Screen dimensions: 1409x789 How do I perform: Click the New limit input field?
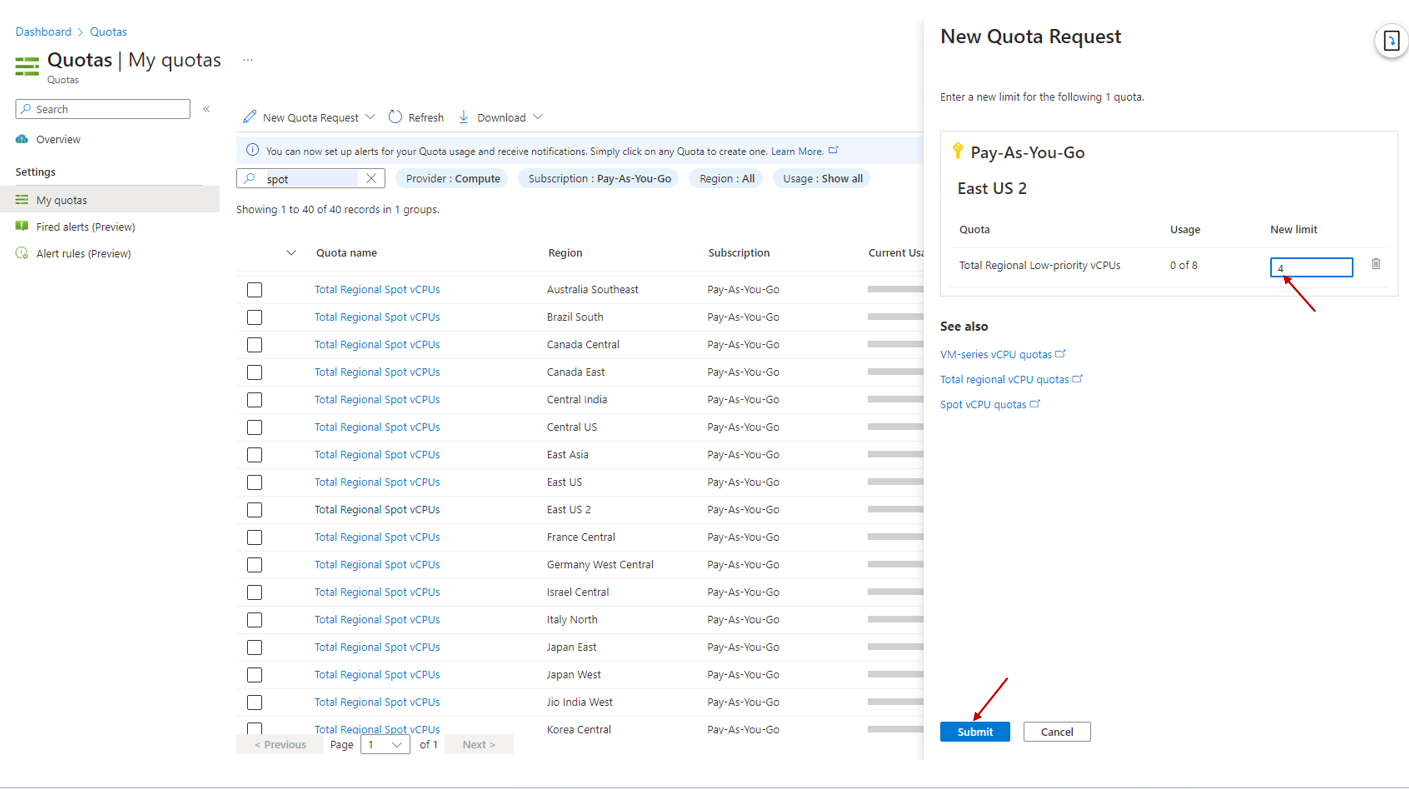point(1311,267)
